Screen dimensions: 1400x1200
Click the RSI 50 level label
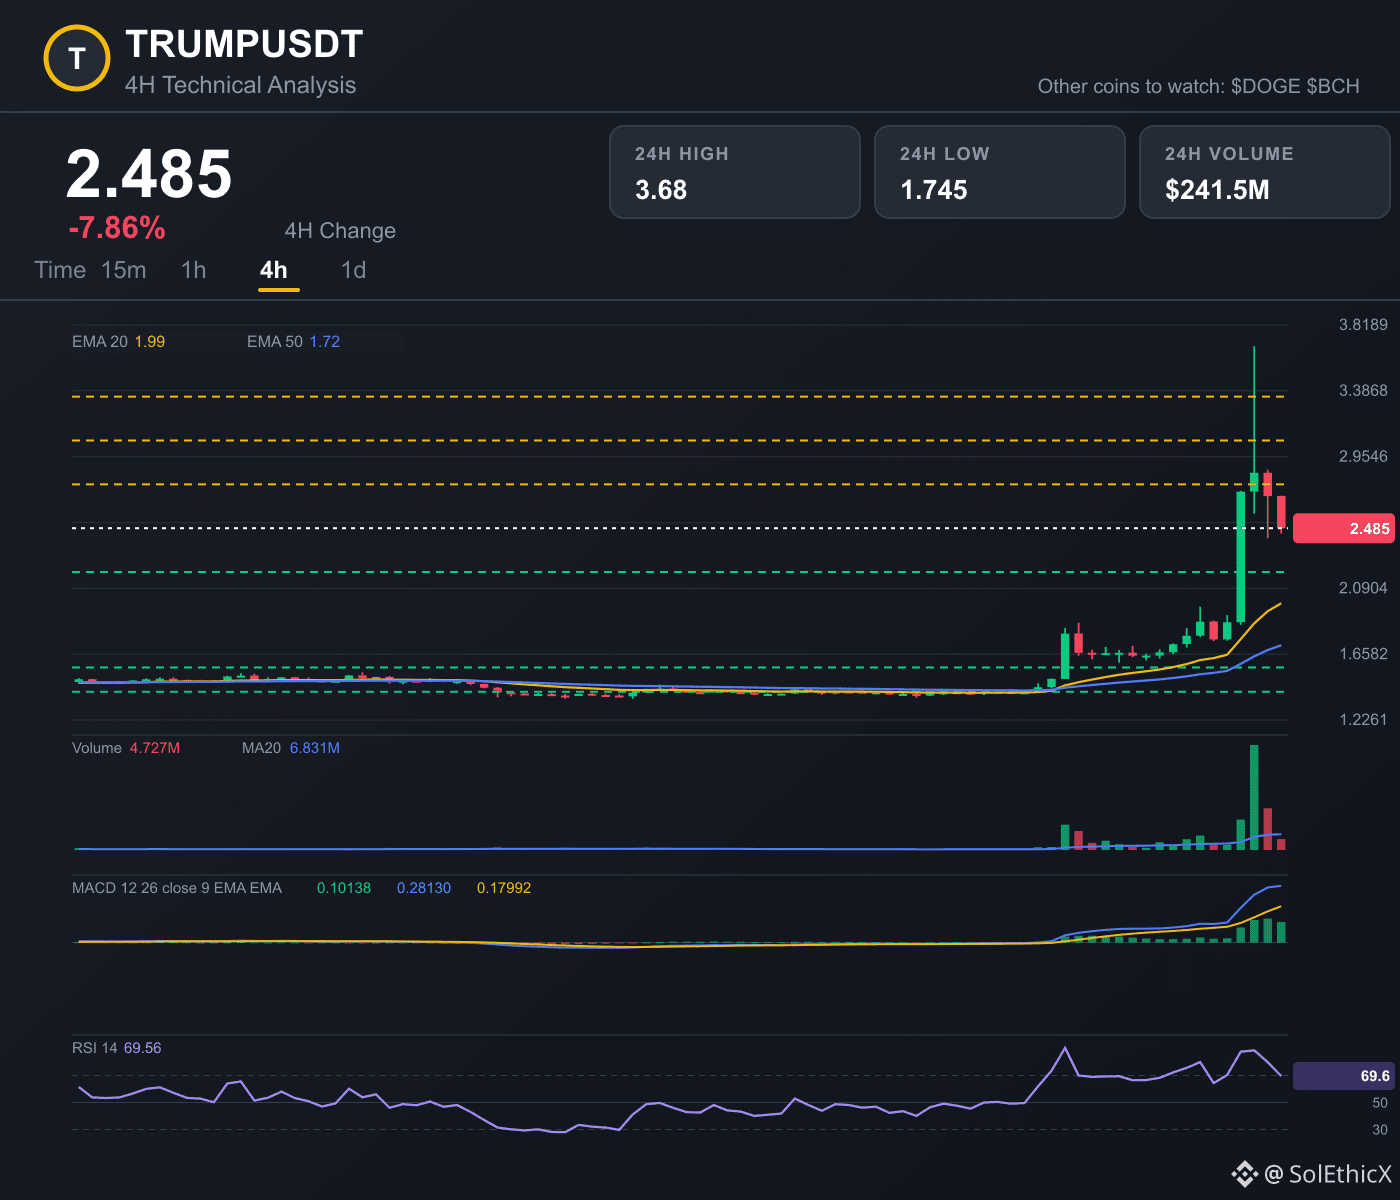point(1380,1103)
